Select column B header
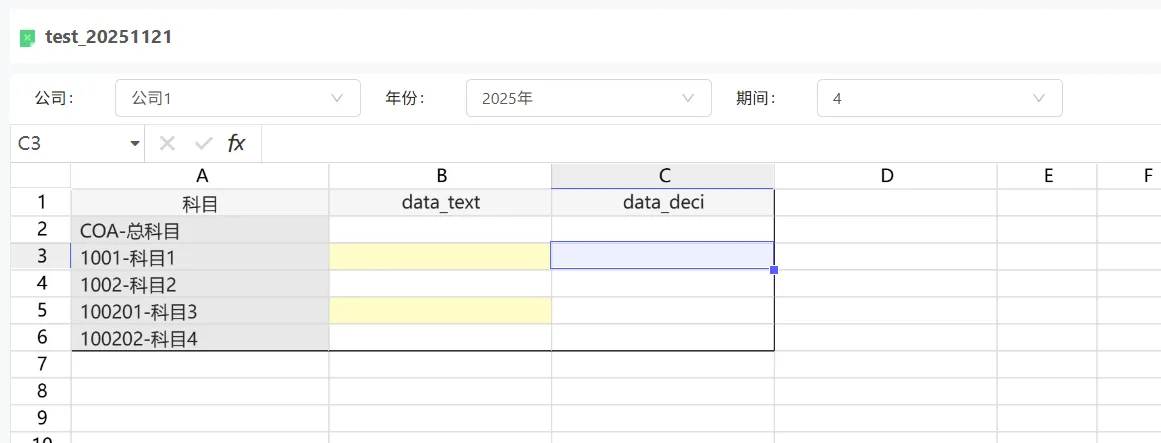Image resolution: width=1161 pixels, height=443 pixels. pyautogui.click(x=440, y=176)
